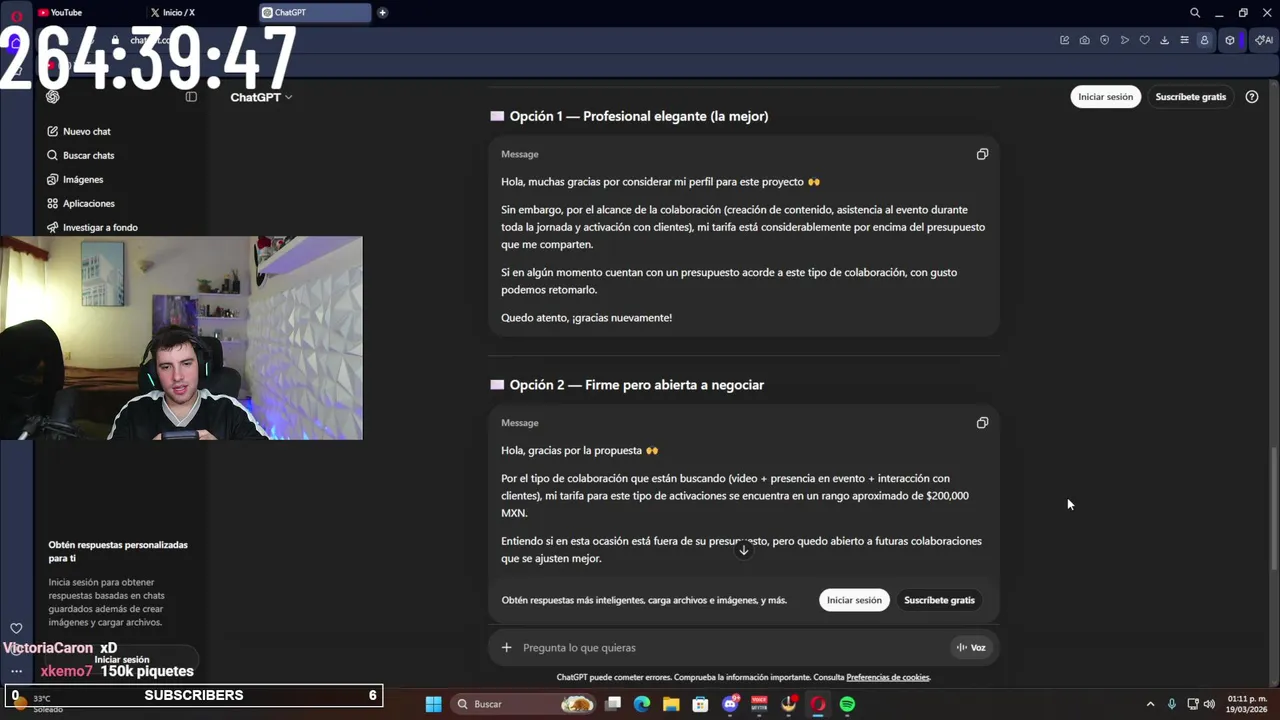This screenshot has height=720, width=1280.
Task: Click Opera browser taskbar icon
Action: (818, 704)
